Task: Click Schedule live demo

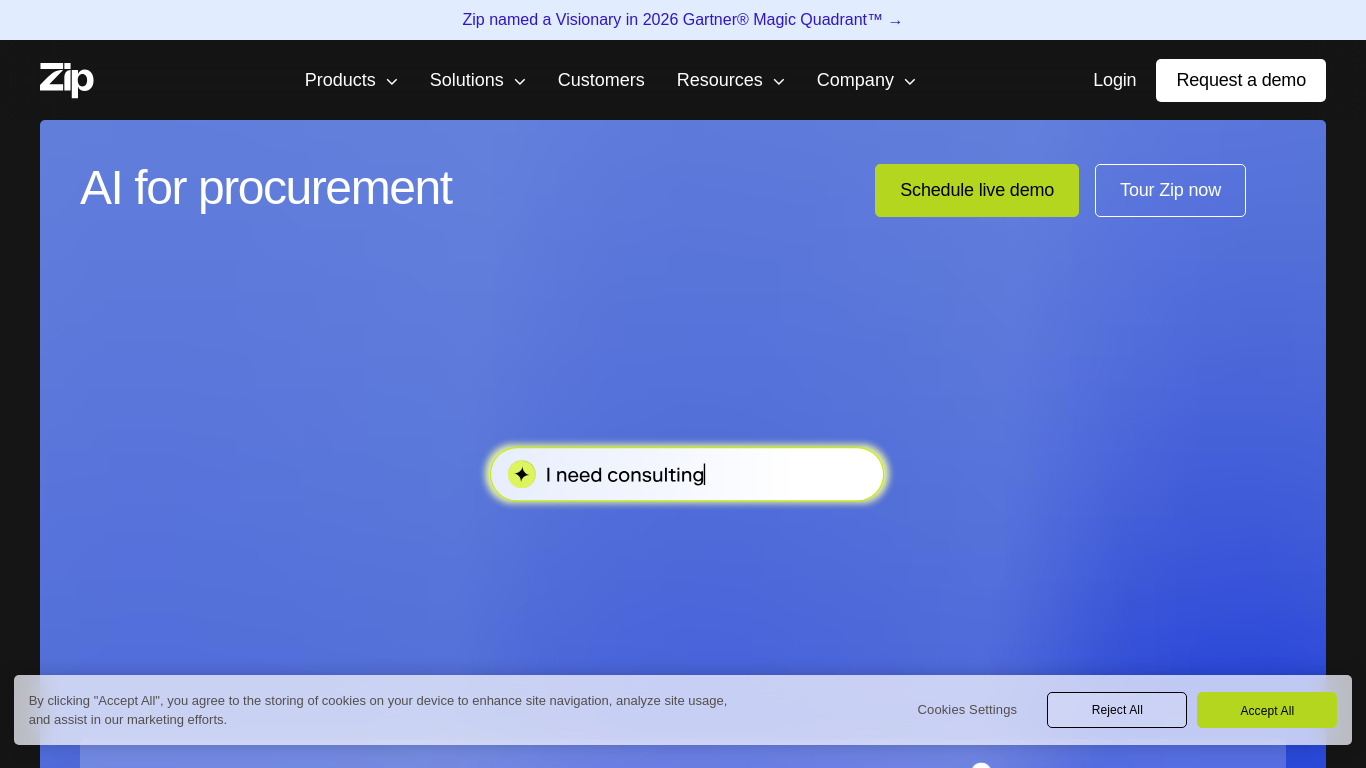Action: click(x=977, y=190)
